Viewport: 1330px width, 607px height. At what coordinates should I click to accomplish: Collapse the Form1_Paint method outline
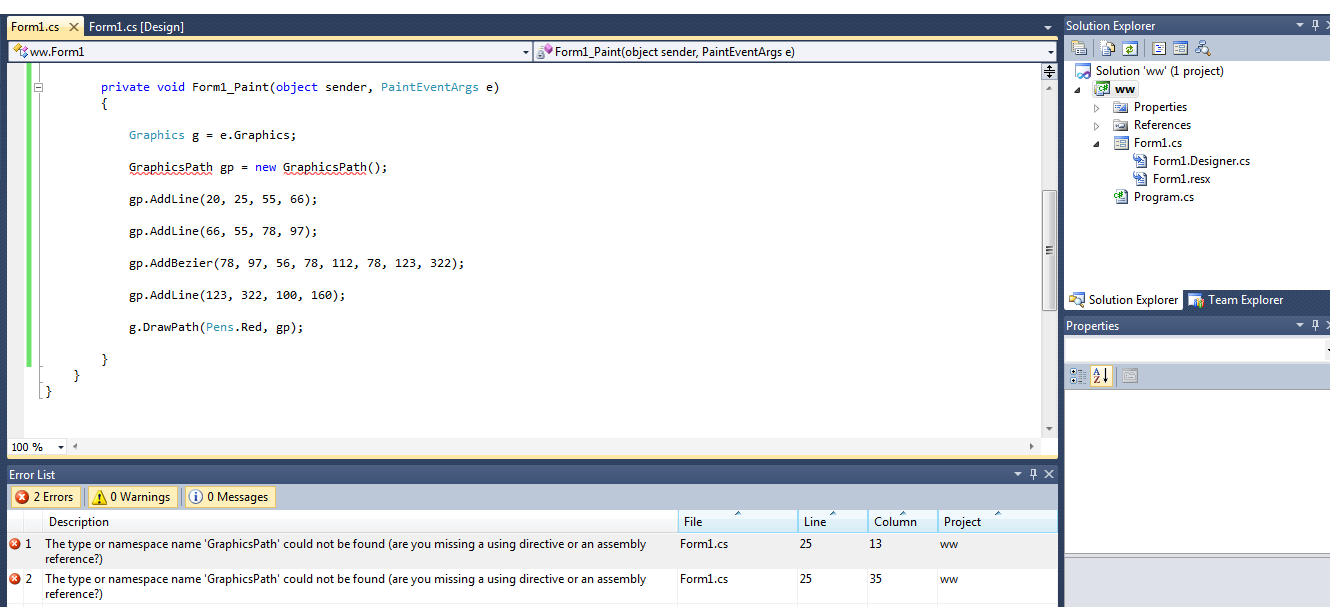coord(39,87)
